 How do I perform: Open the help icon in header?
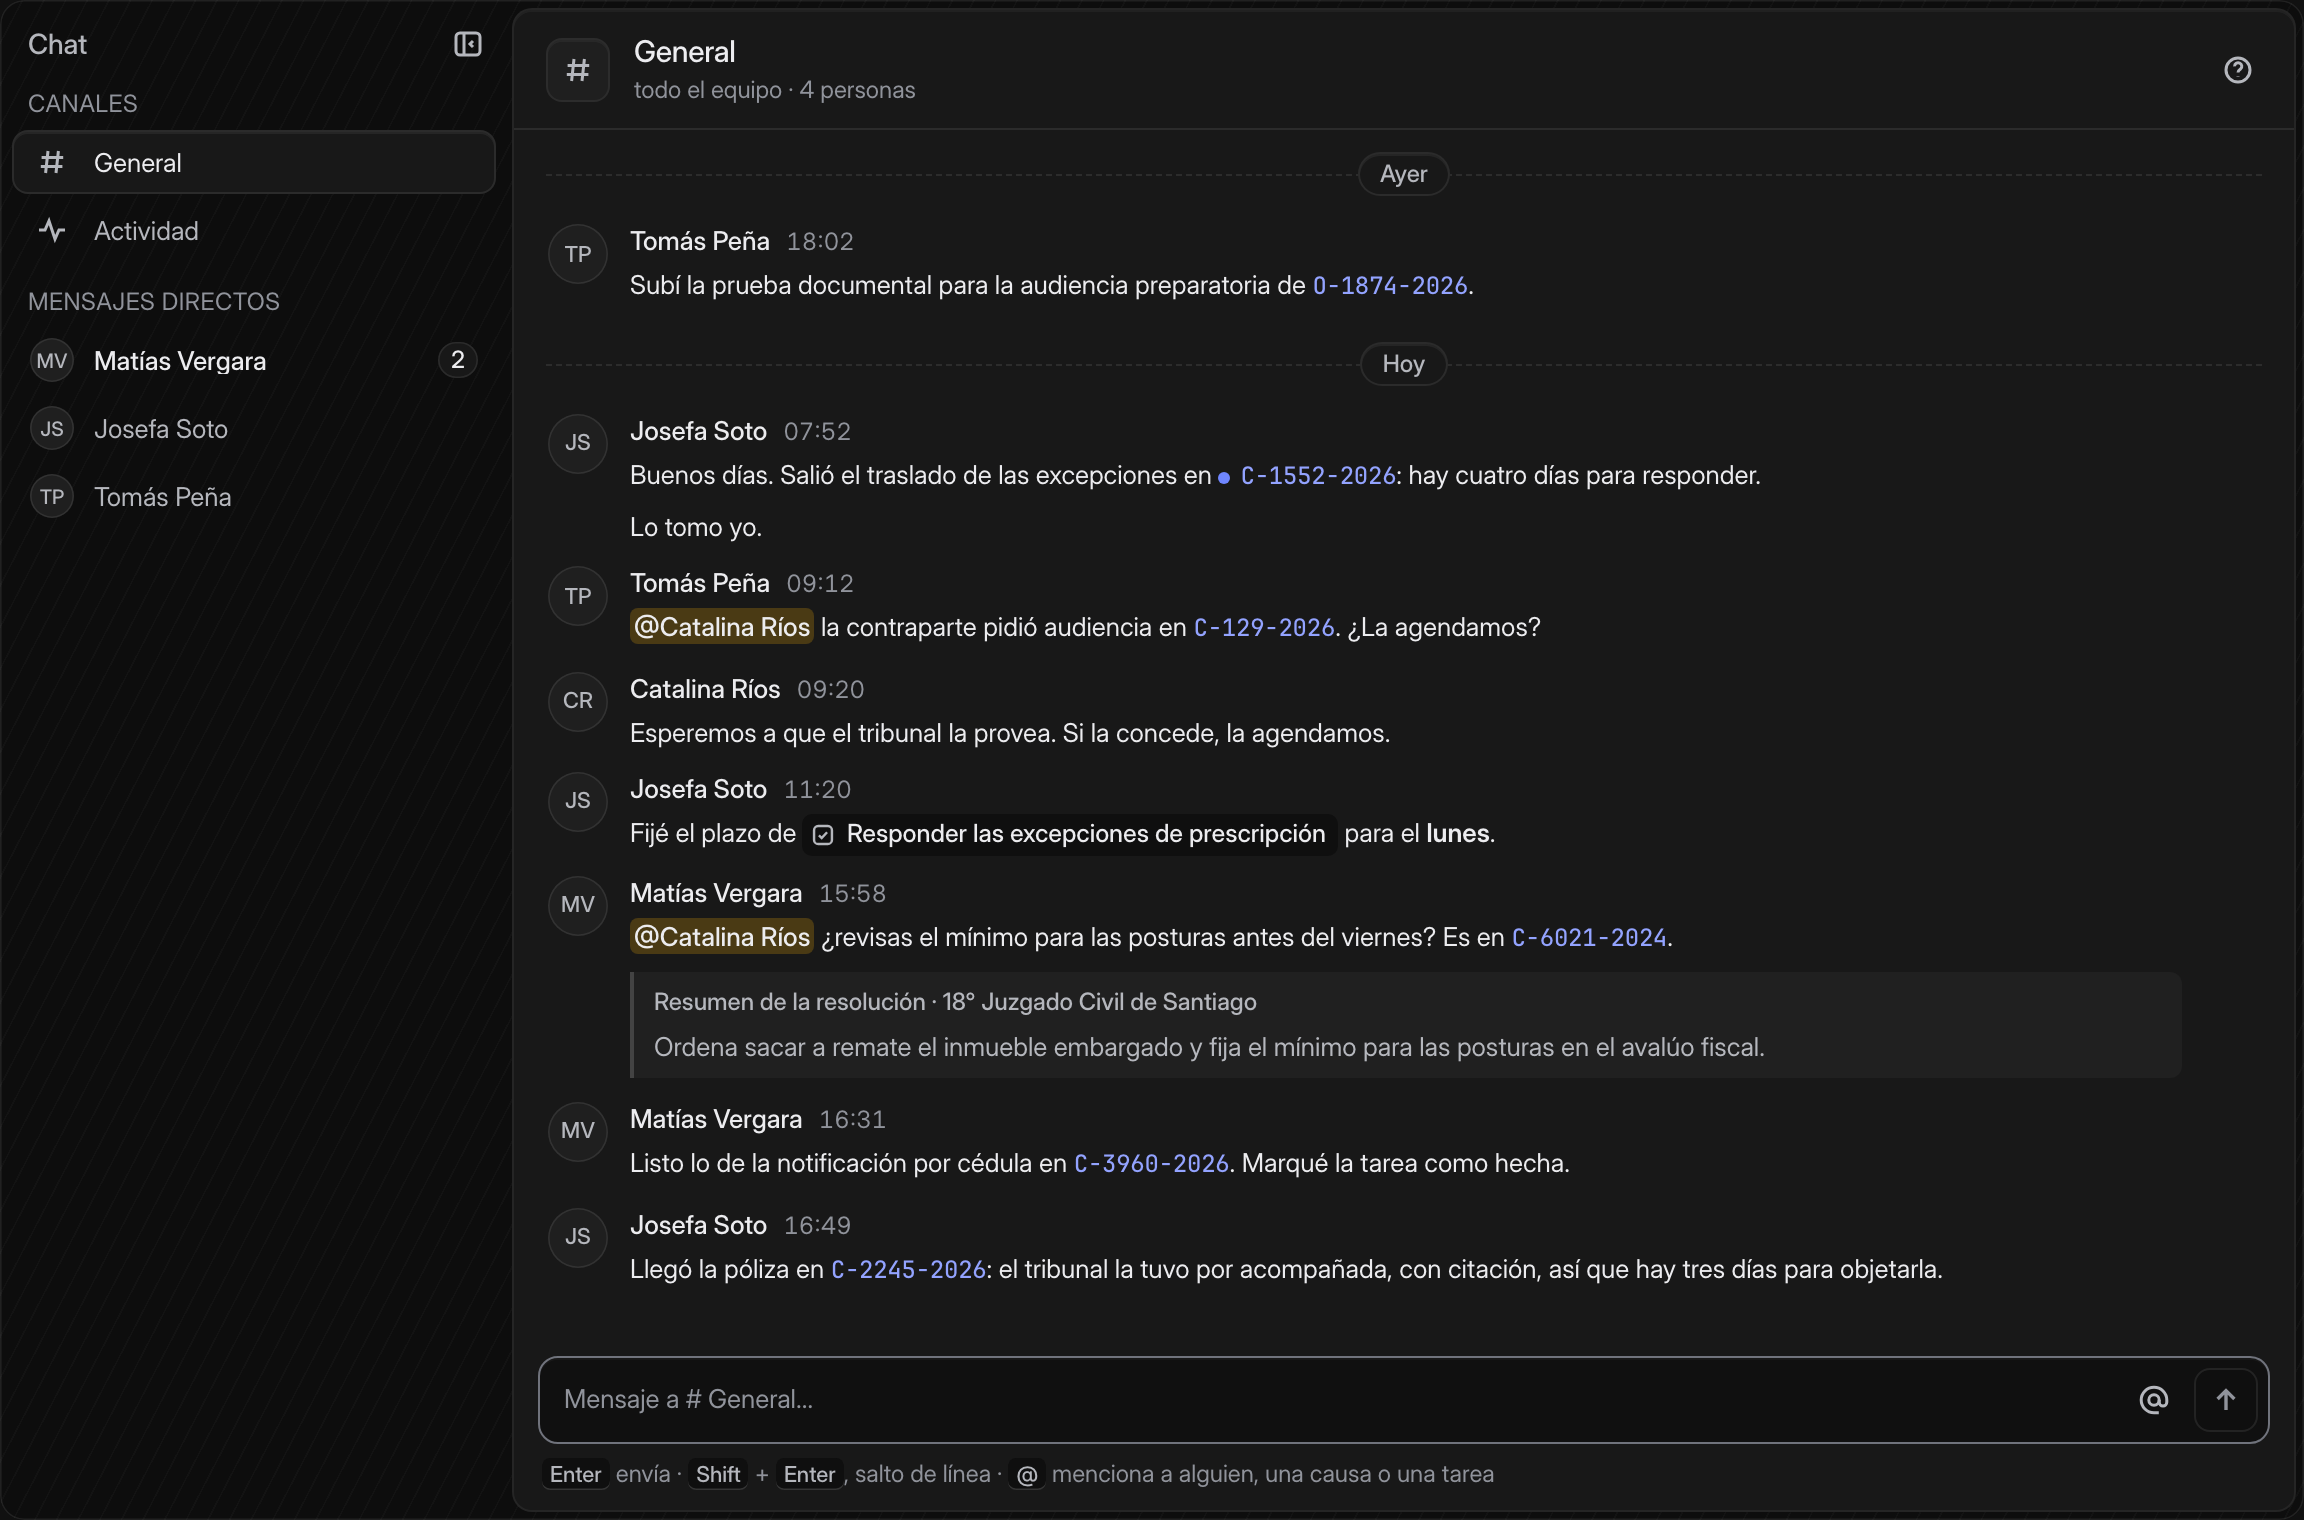click(2237, 70)
